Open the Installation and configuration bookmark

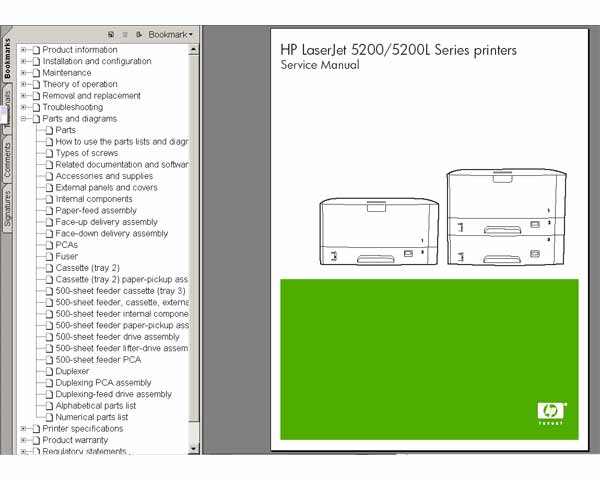click(97, 61)
